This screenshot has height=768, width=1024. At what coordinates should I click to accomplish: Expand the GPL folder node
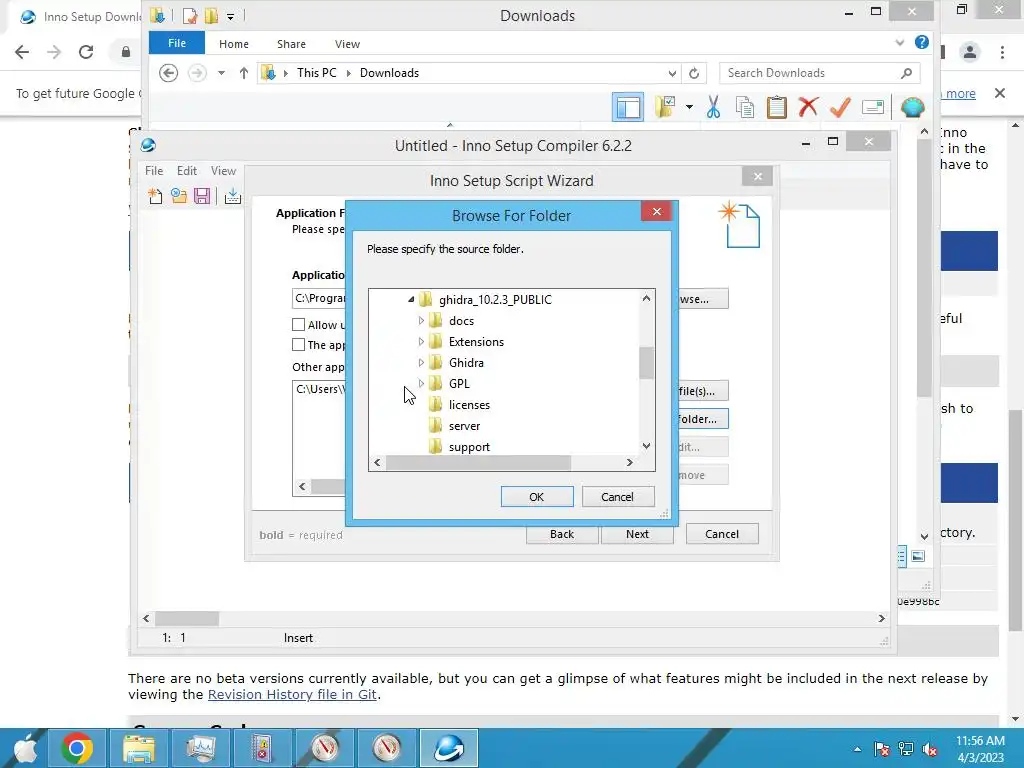pos(421,383)
